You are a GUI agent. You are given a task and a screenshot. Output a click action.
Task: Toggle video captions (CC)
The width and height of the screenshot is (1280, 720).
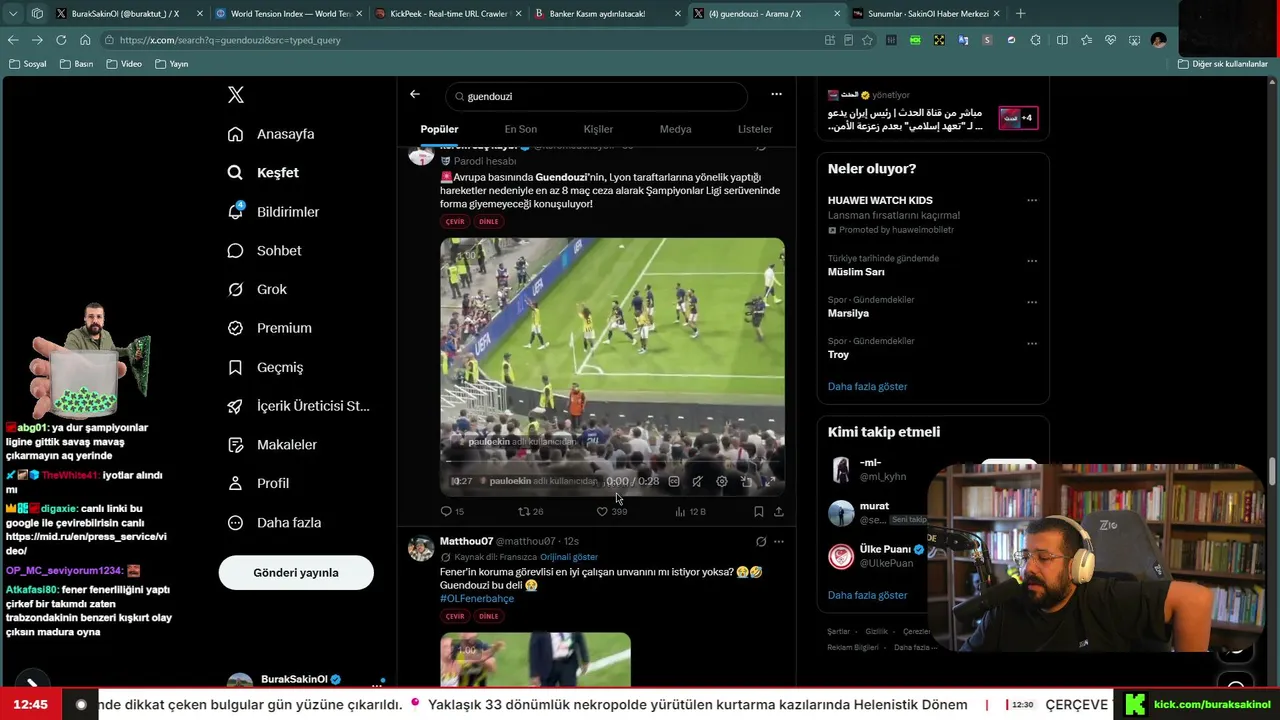point(674,482)
